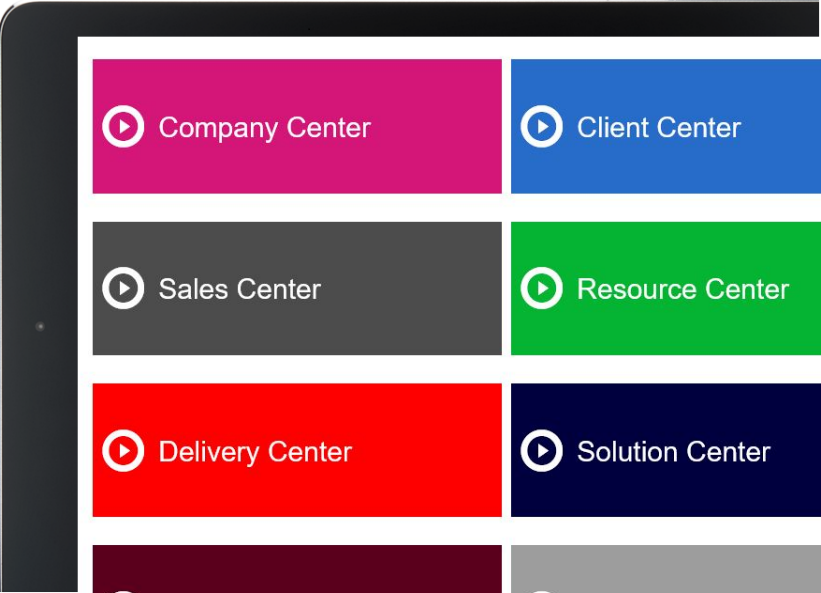The image size is (821, 593).
Task: Go to the Solution Center text label
Action: pyautogui.click(x=673, y=452)
